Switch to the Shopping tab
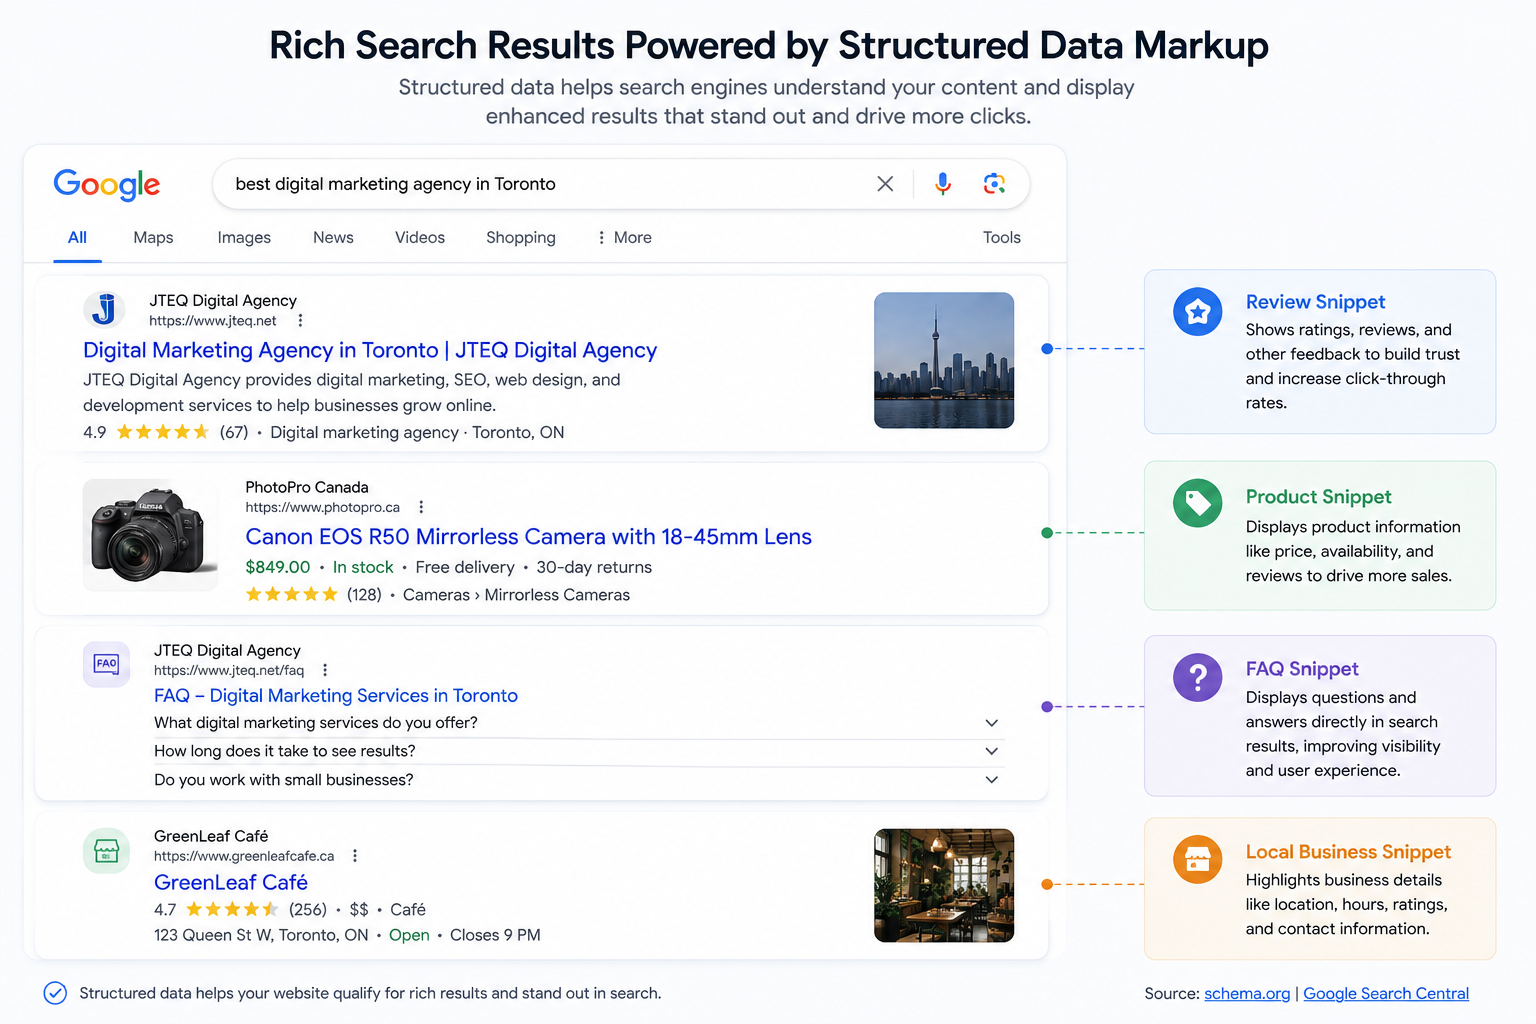 [521, 237]
